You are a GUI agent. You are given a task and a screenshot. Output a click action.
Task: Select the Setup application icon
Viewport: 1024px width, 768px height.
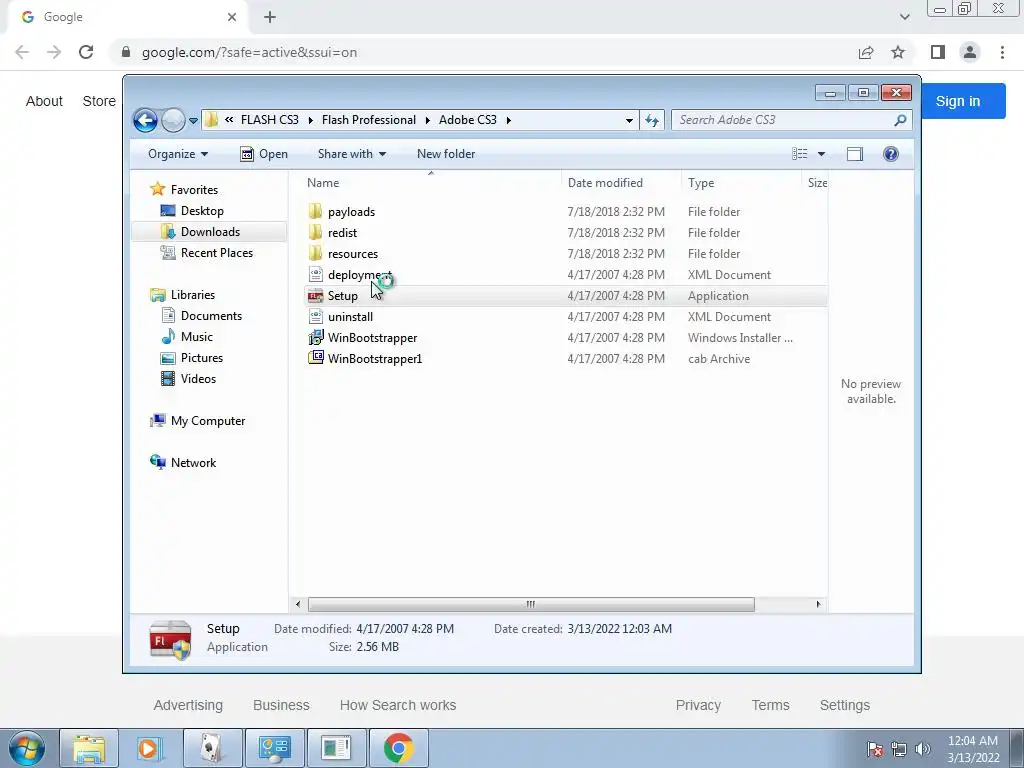click(315, 295)
